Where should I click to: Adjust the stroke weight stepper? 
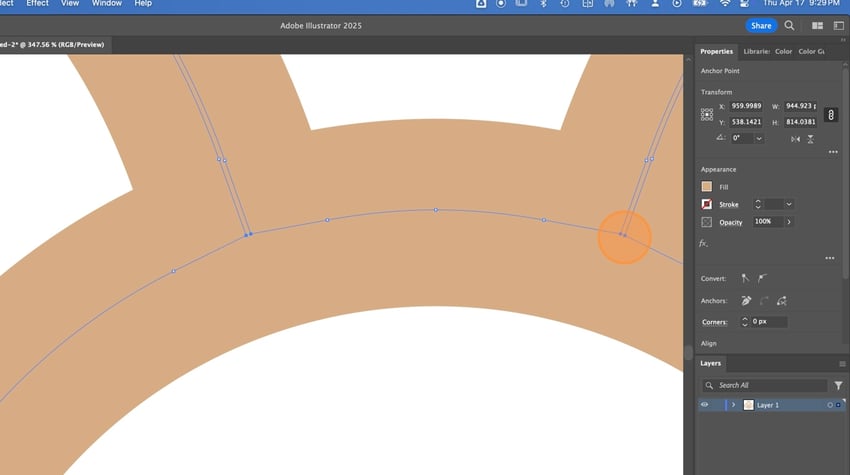[x=758, y=204]
